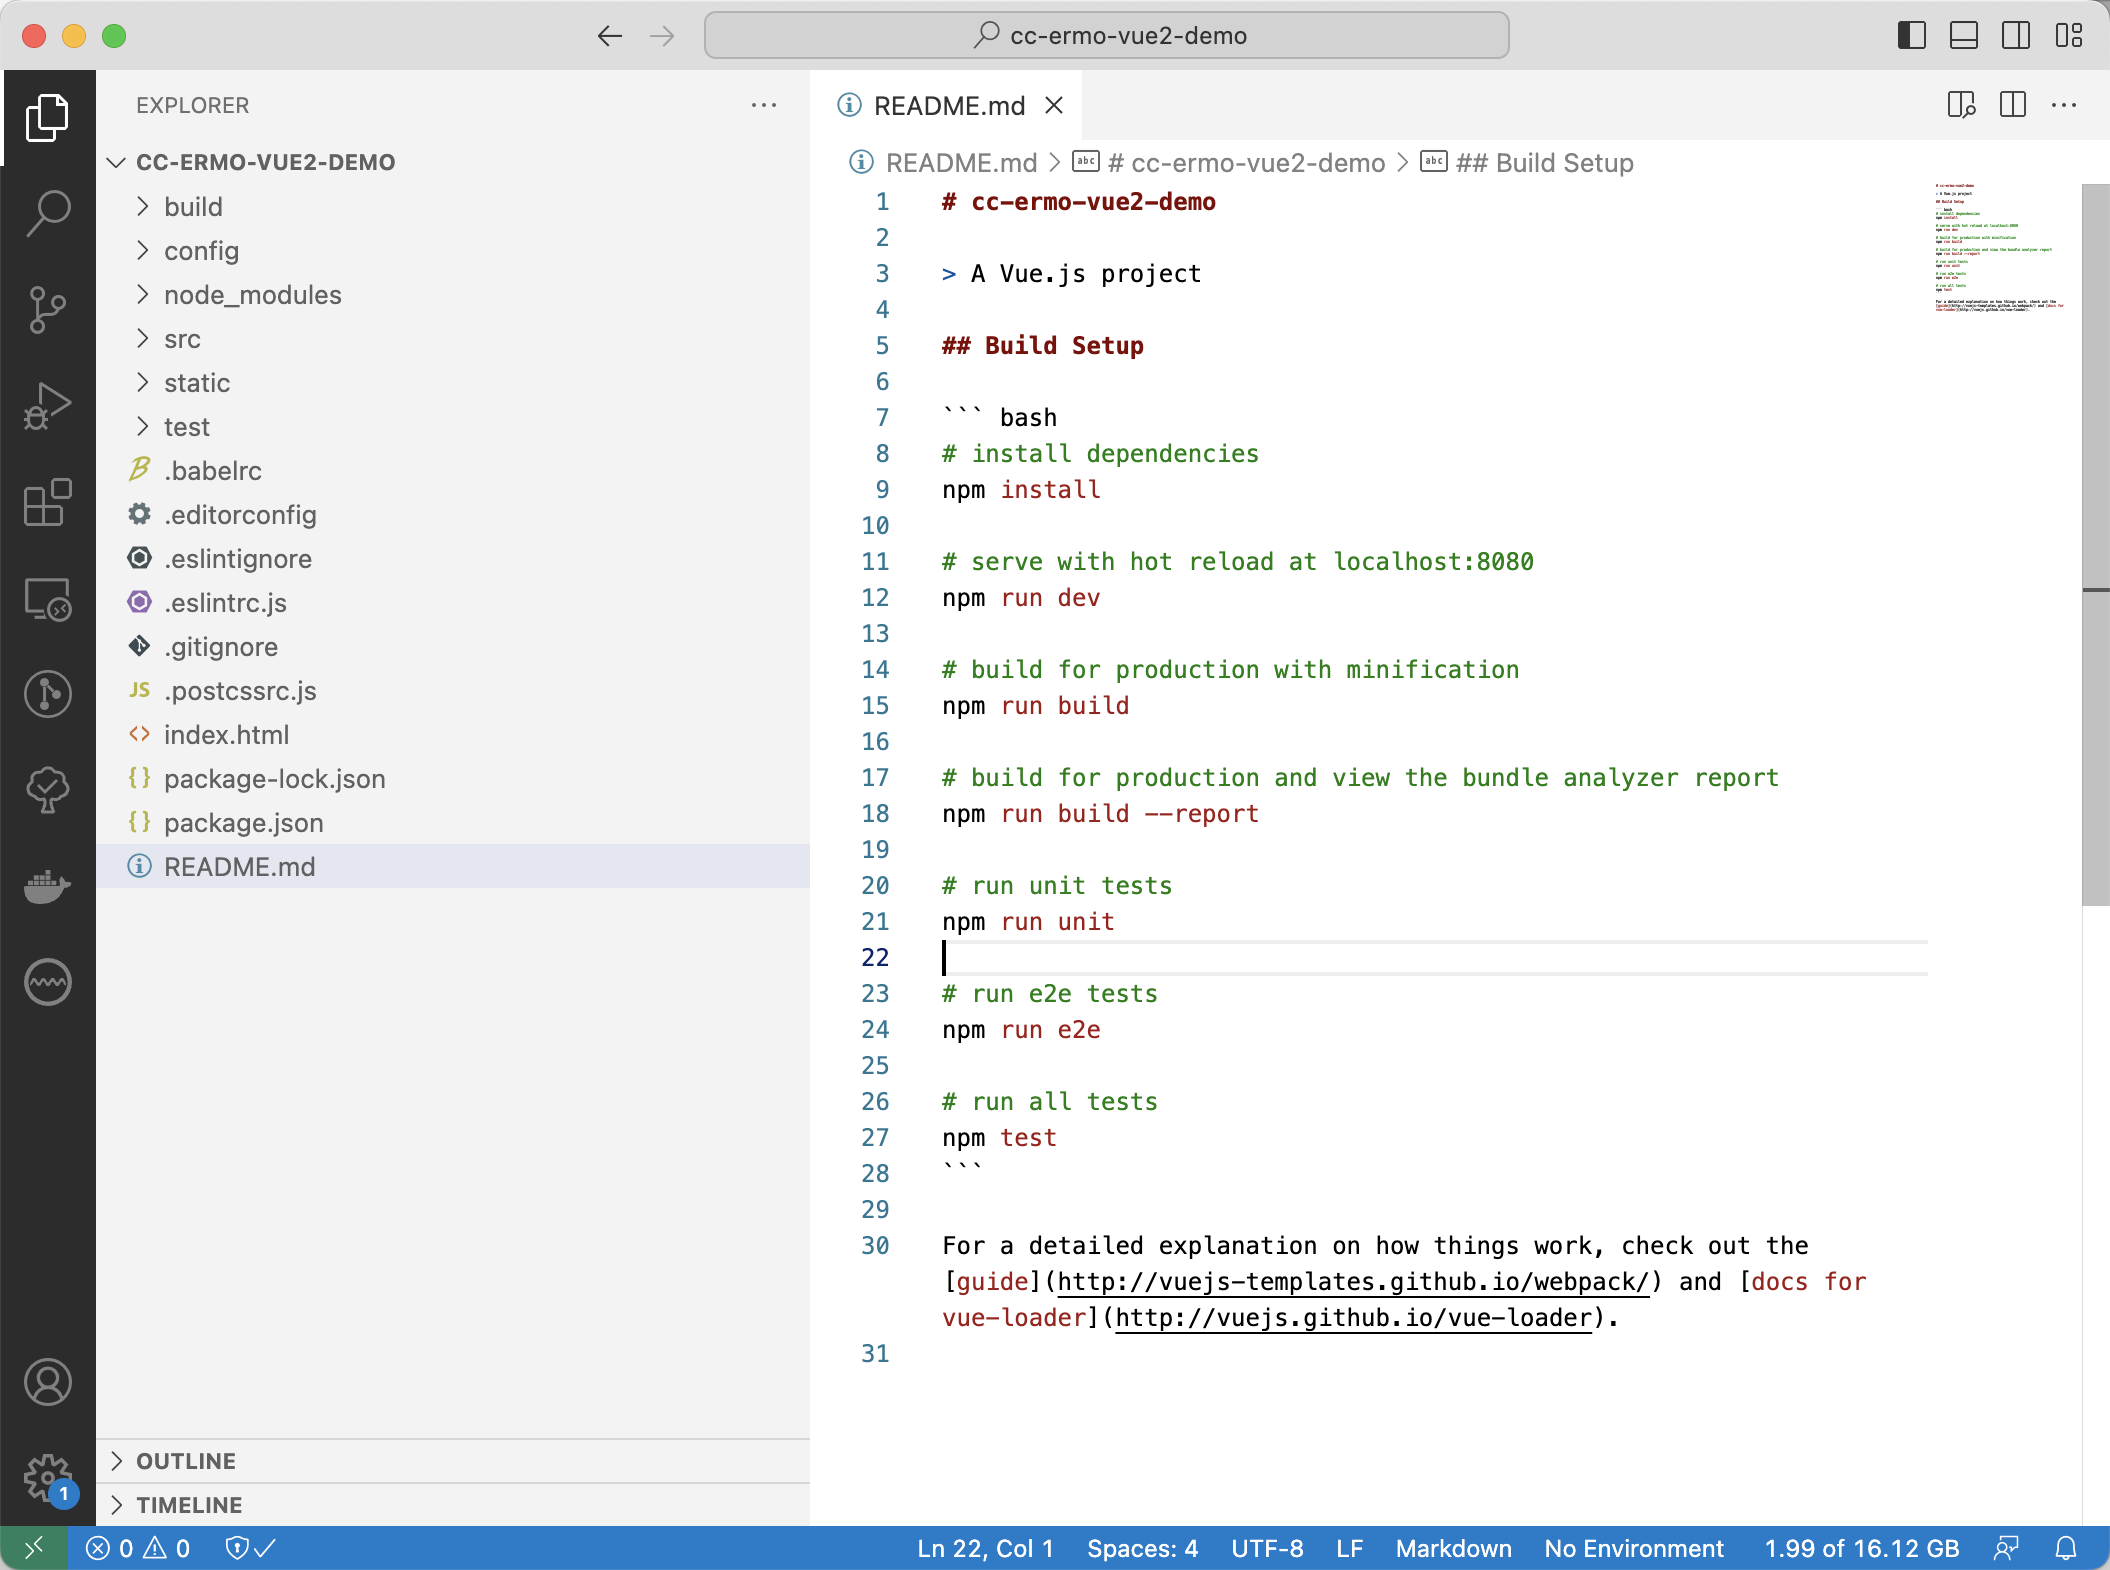Open the tree-shaped activity bar icon
This screenshot has height=1570, width=2110.
[48, 790]
